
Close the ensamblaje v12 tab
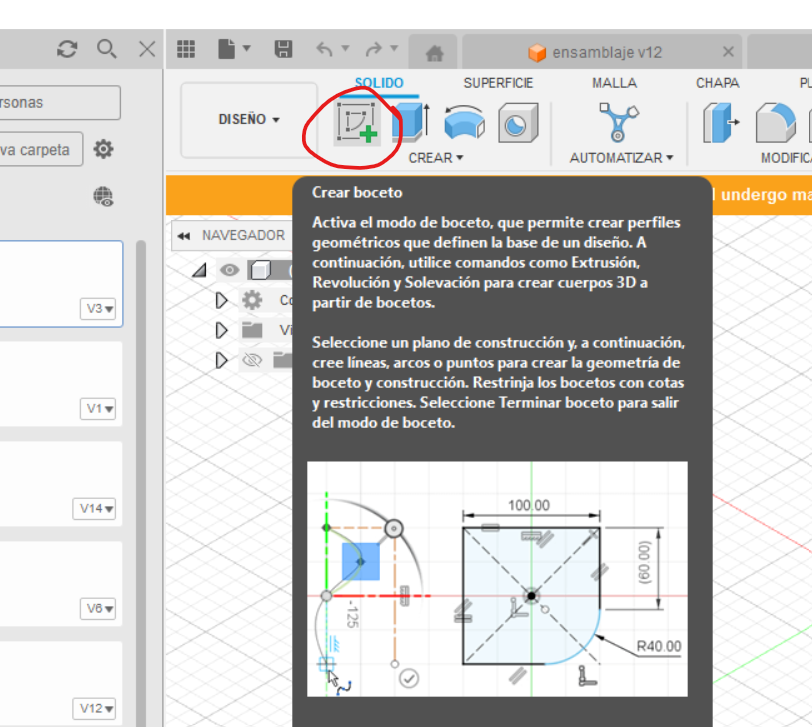(x=728, y=52)
